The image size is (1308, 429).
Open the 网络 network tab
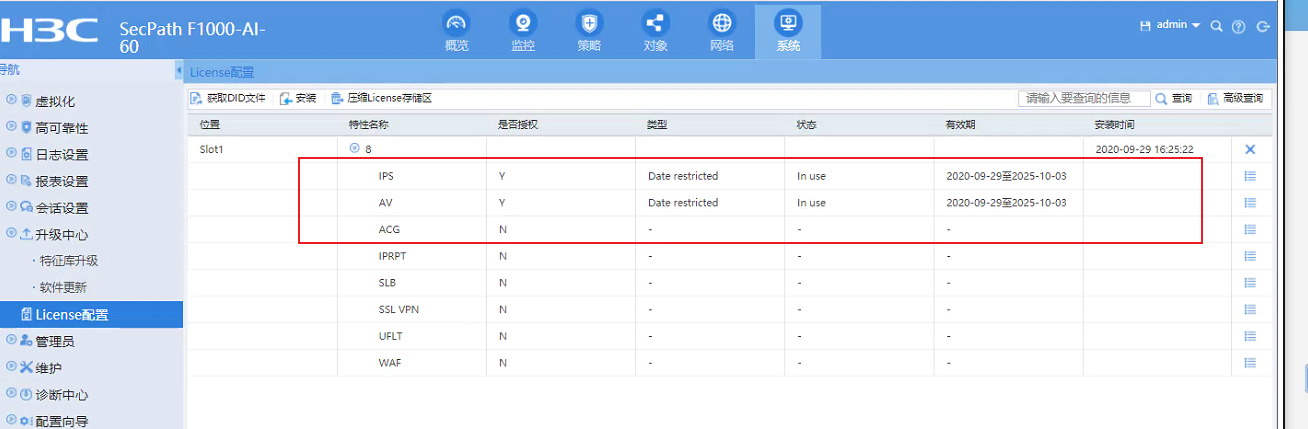[721, 32]
